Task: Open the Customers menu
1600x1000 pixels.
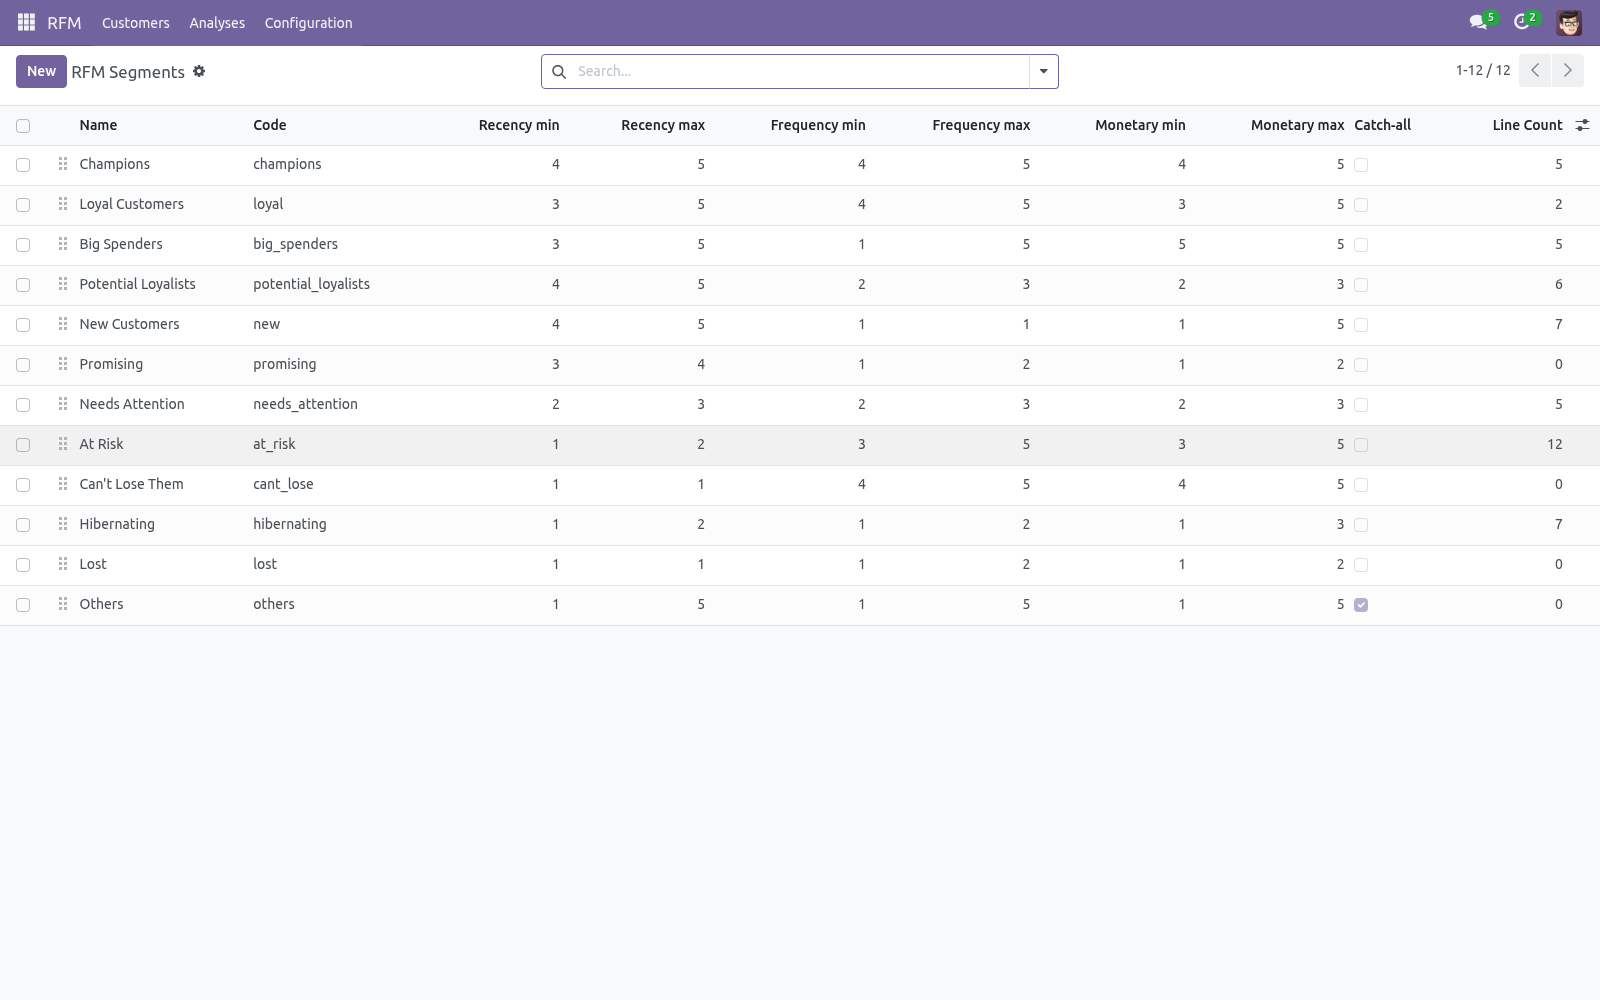Action: pyautogui.click(x=135, y=22)
